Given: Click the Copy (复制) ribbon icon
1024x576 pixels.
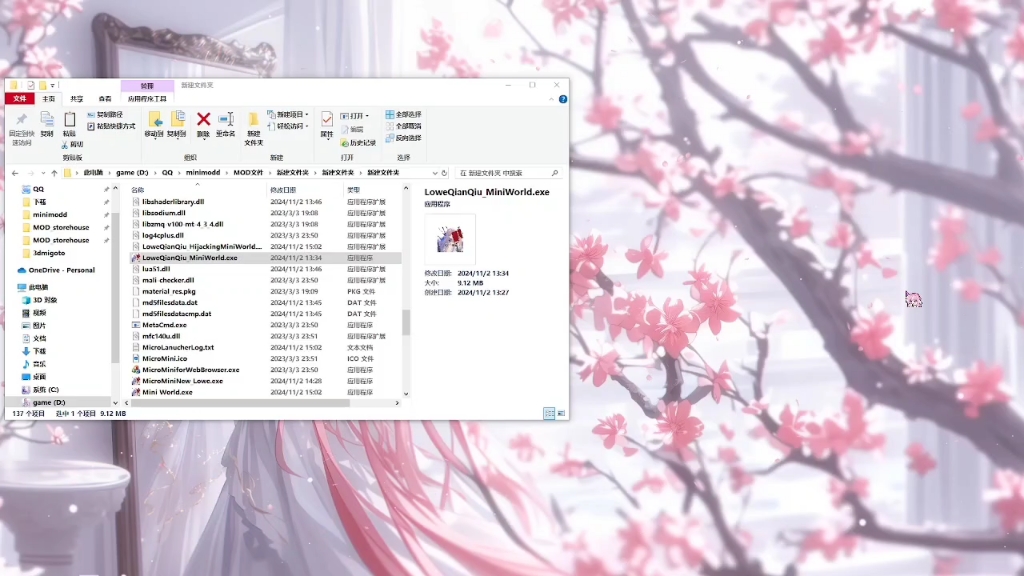Looking at the screenshot, I should tap(47, 119).
